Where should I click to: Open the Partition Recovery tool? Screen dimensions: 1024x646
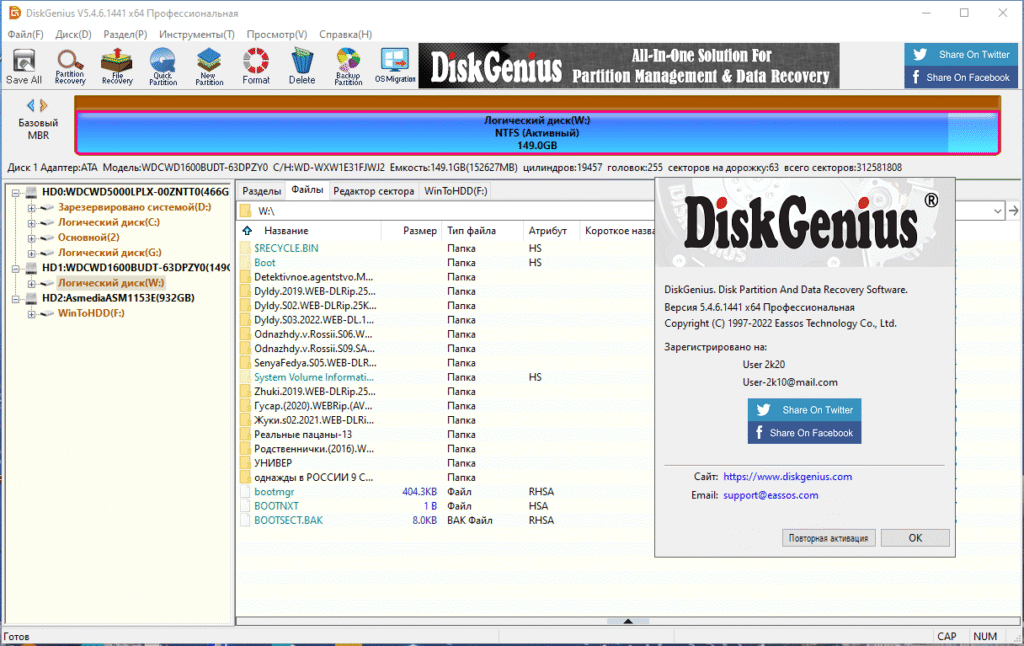(70, 66)
